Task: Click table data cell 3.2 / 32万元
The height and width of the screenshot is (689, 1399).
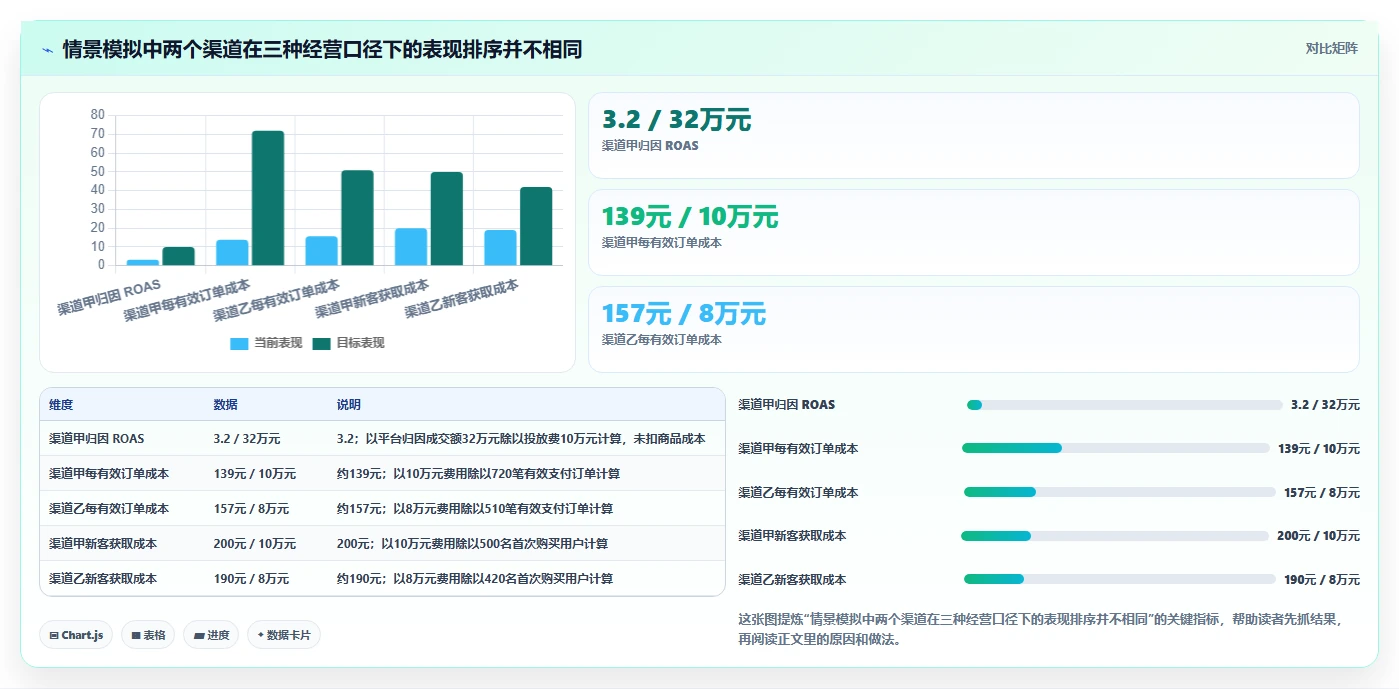Action: click(x=247, y=438)
